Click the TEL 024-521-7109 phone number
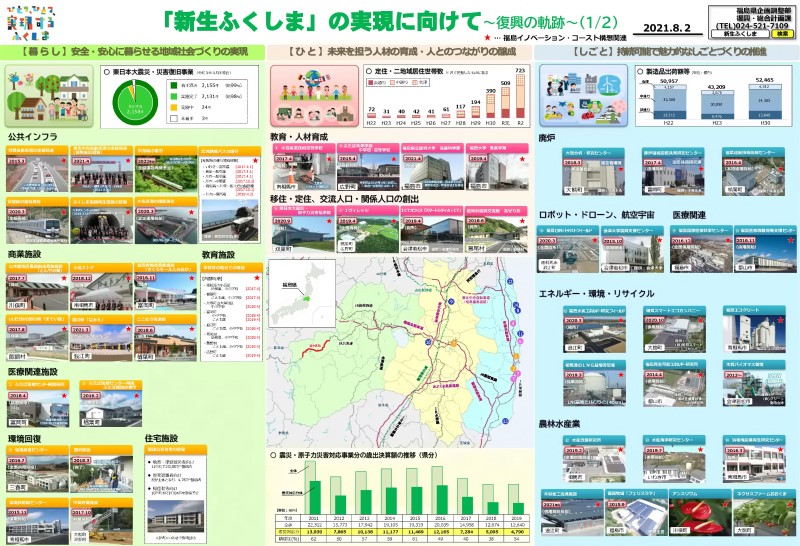Viewport: 800px width, 546px height. click(751, 26)
